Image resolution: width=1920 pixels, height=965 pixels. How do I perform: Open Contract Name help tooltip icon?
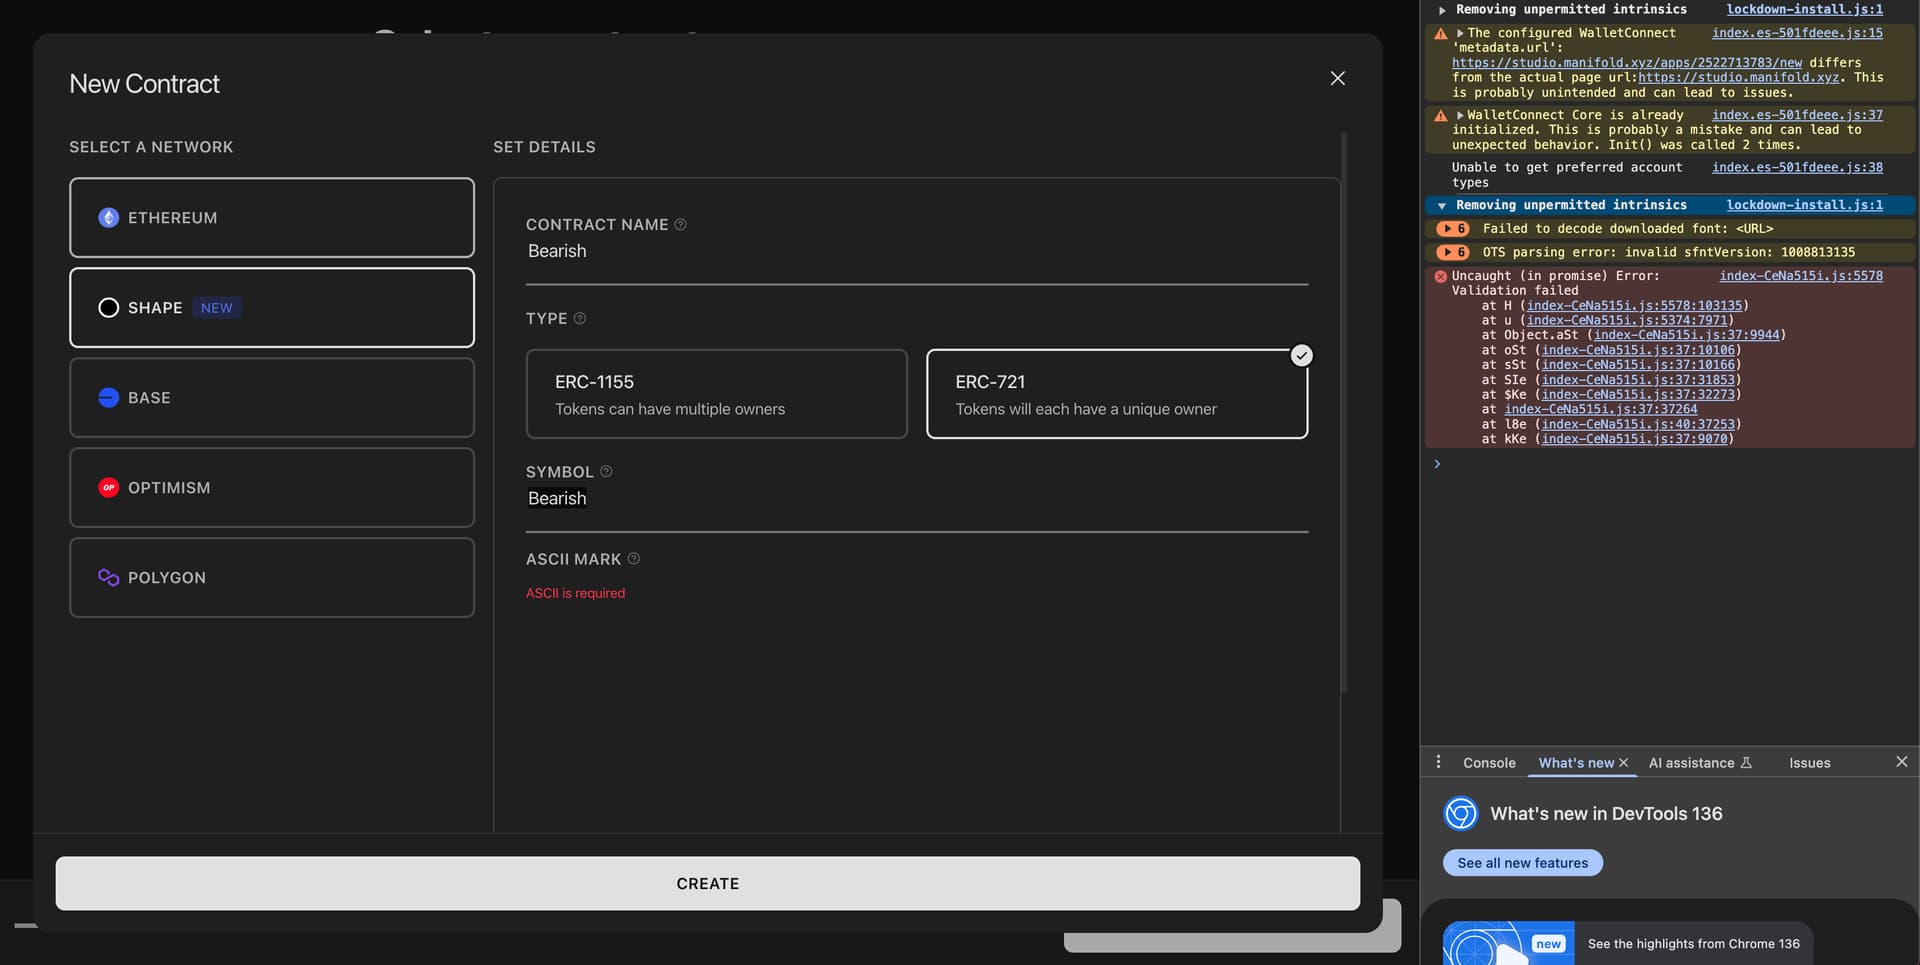pos(680,225)
